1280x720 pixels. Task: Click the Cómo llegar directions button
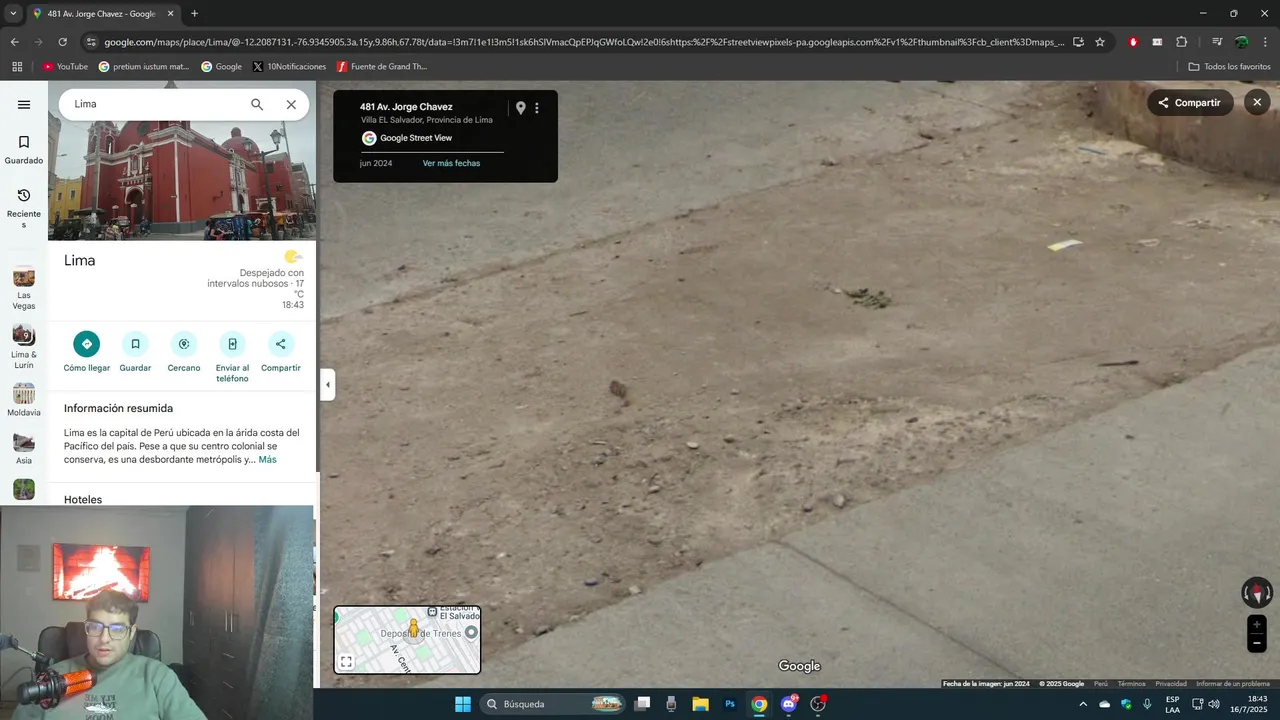tap(87, 352)
